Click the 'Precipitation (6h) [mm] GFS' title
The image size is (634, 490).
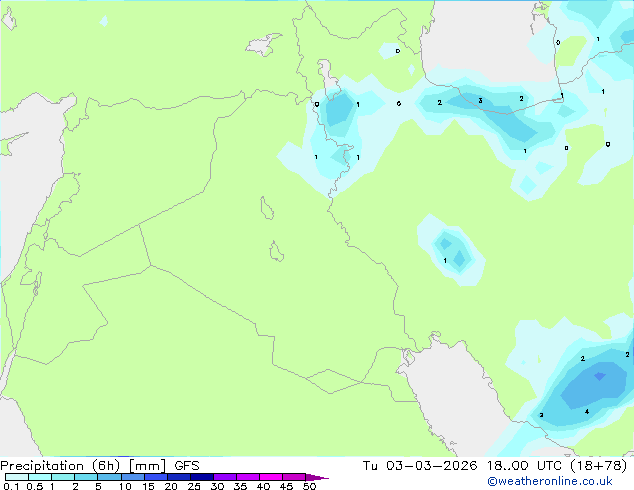point(100,466)
